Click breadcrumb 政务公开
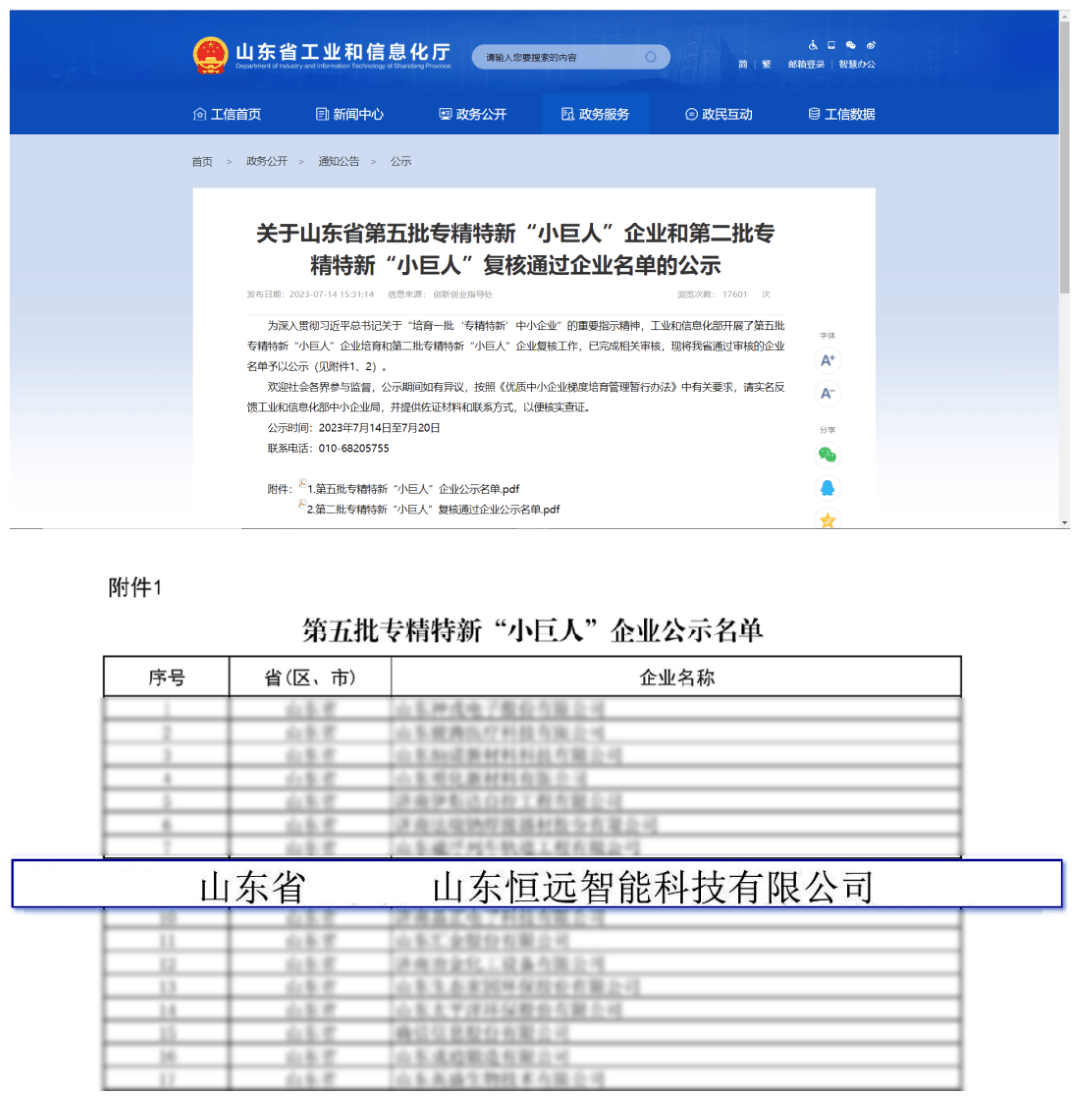Image resolution: width=1080 pixels, height=1101 pixels. tap(267, 161)
